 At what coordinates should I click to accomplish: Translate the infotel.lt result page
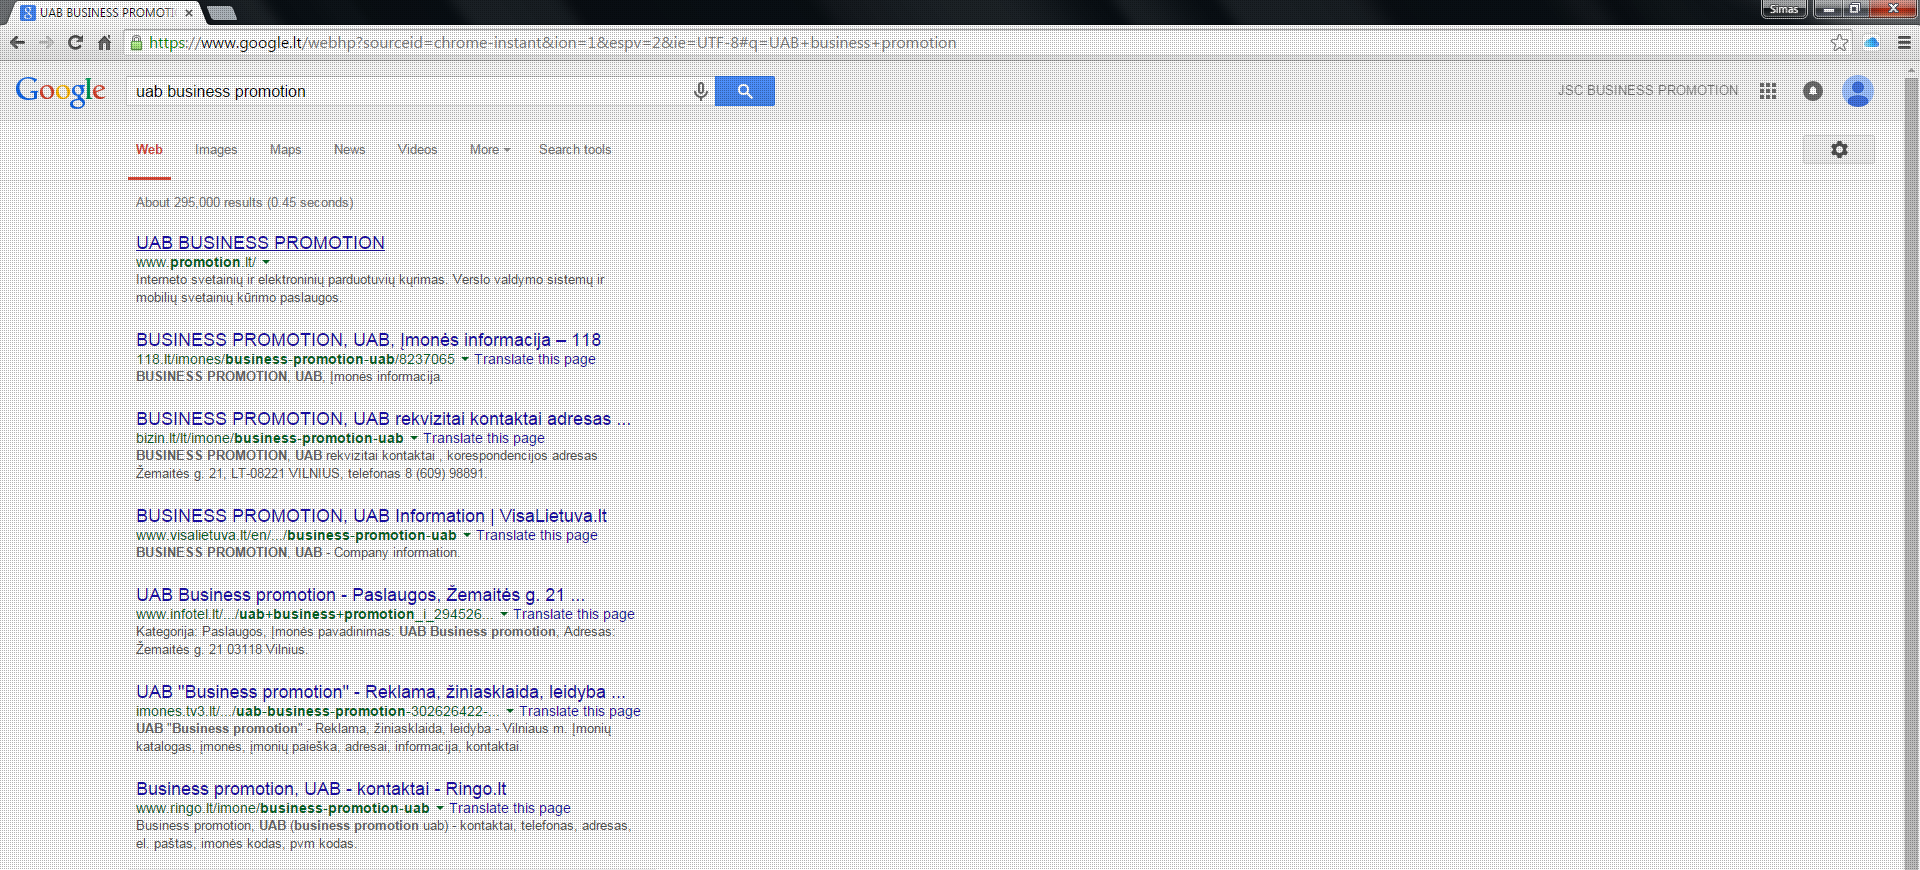pos(574,614)
